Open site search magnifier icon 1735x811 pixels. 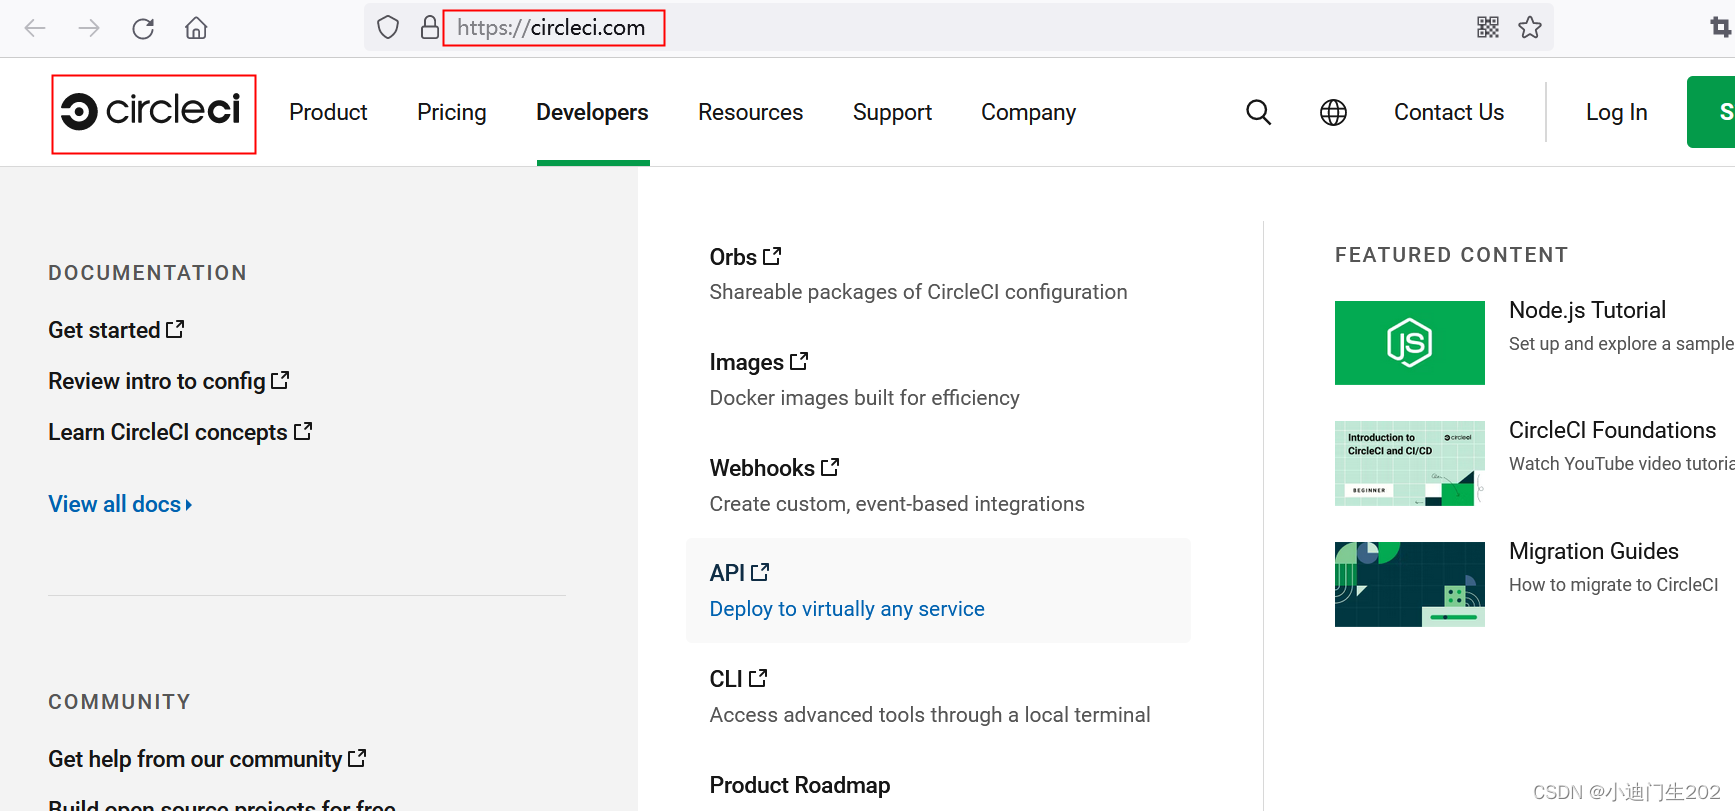pos(1259,112)
